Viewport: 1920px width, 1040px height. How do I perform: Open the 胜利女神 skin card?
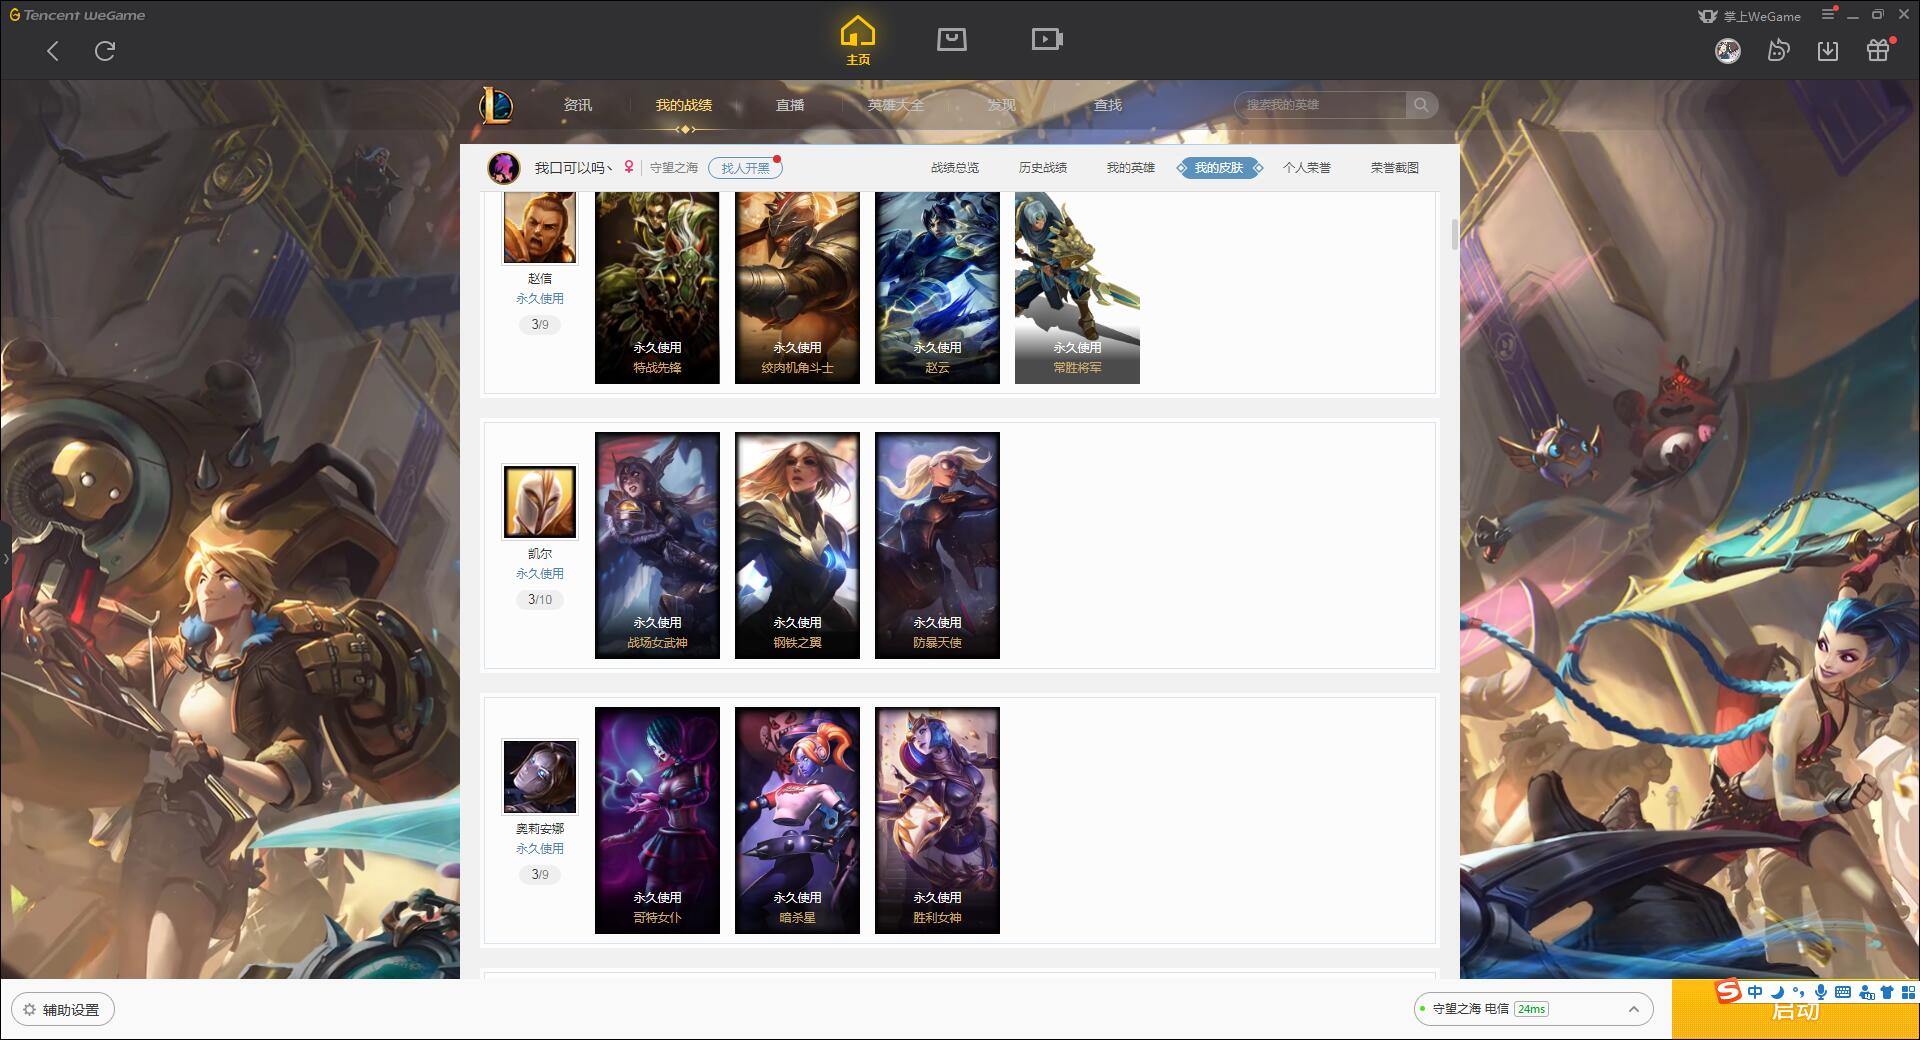[x=937, y=820]
